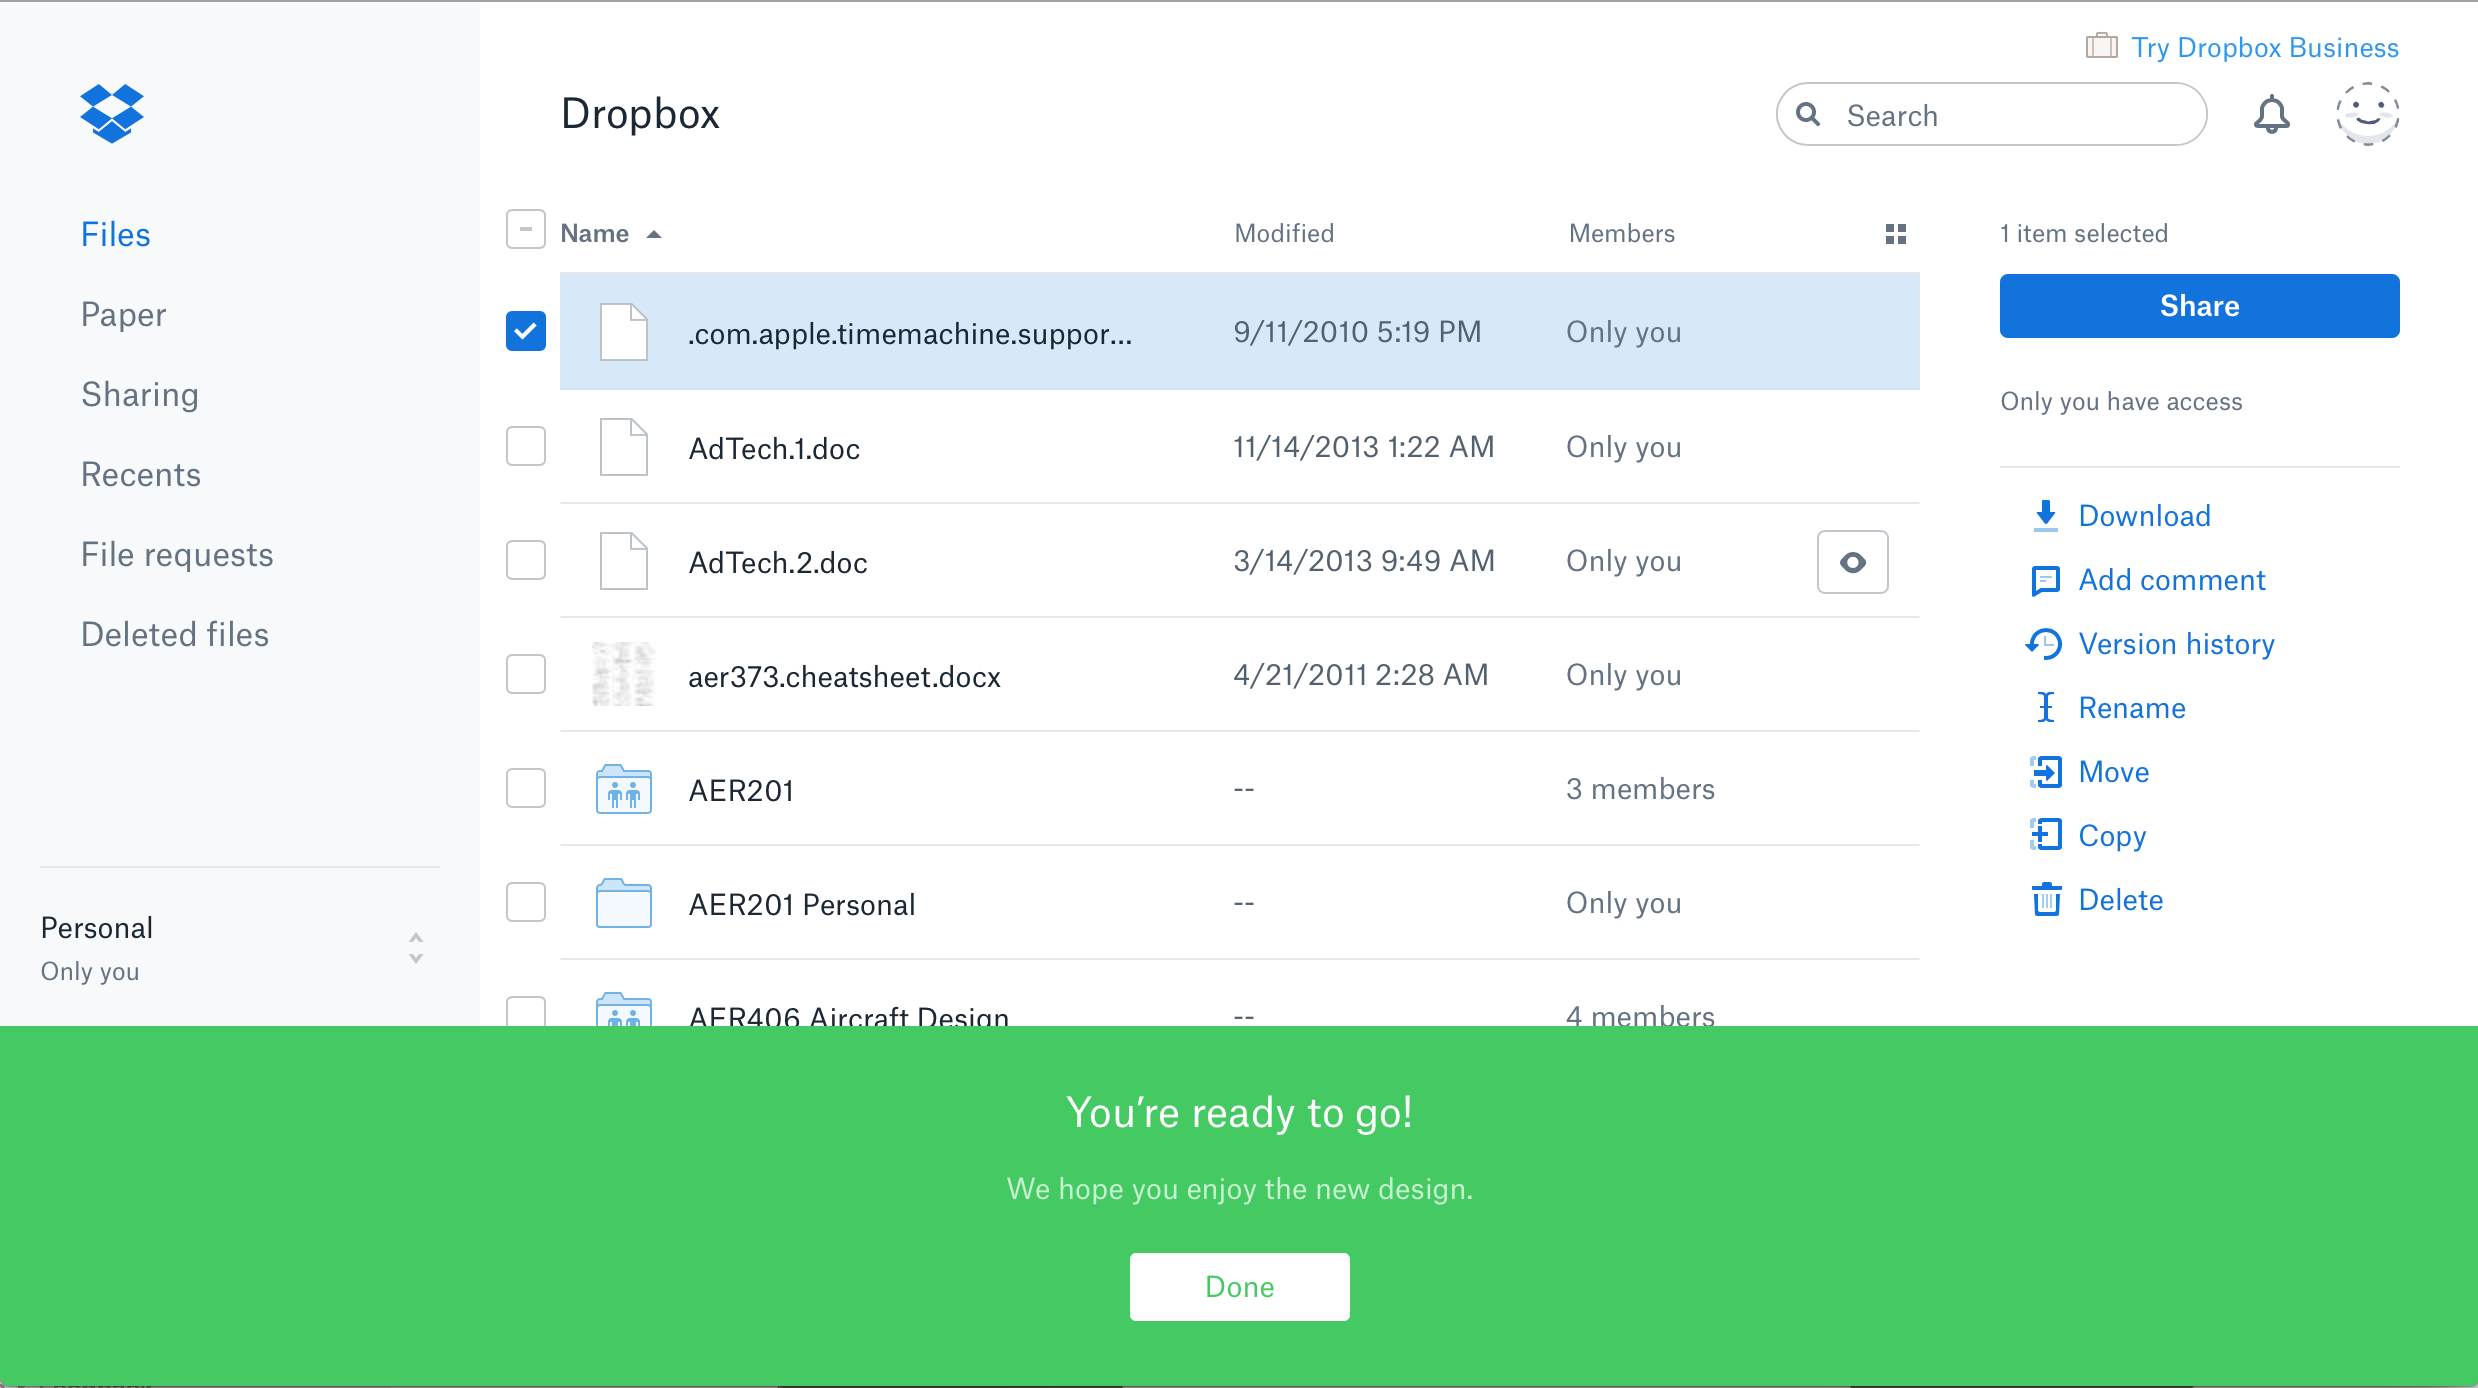Check the AER201 Personal checkbox
This screenshot has height=1388, width=2478.
(525, 902)
